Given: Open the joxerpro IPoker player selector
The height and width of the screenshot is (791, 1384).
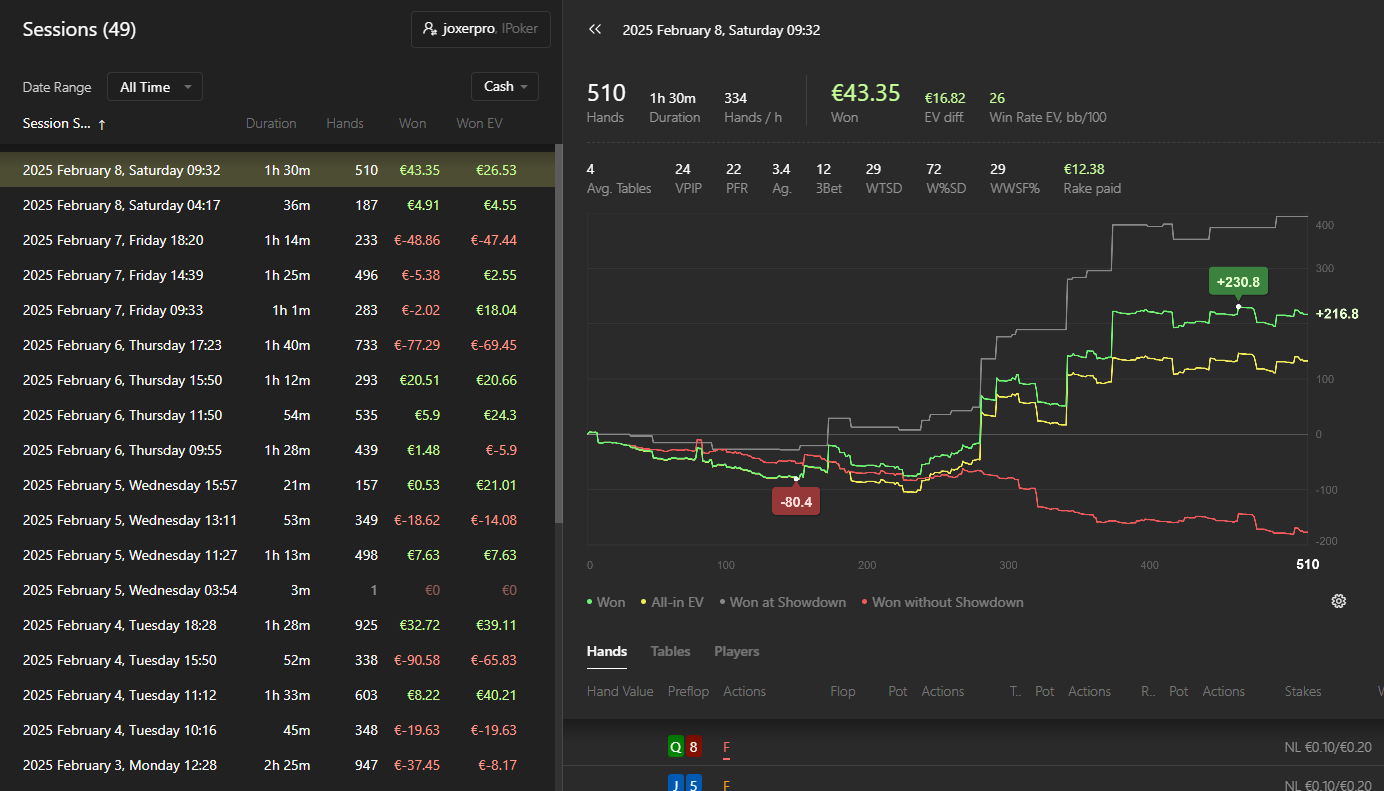Looking at the screenshot, I should (x=481, y=30).
